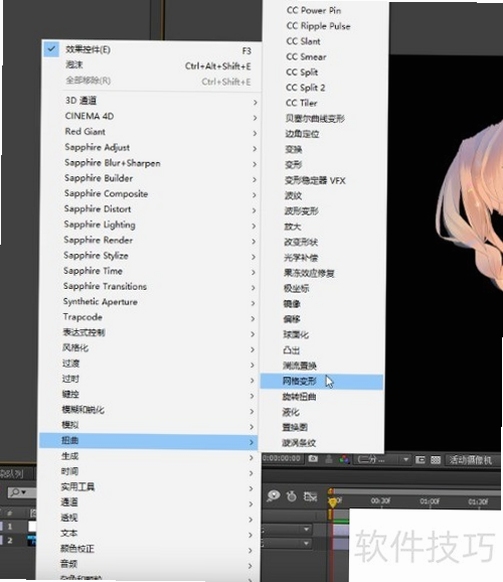Expand the Sapphire Adjust submenu
The height and width of the screenshot is (582, 503).
[x=161, y=147]
